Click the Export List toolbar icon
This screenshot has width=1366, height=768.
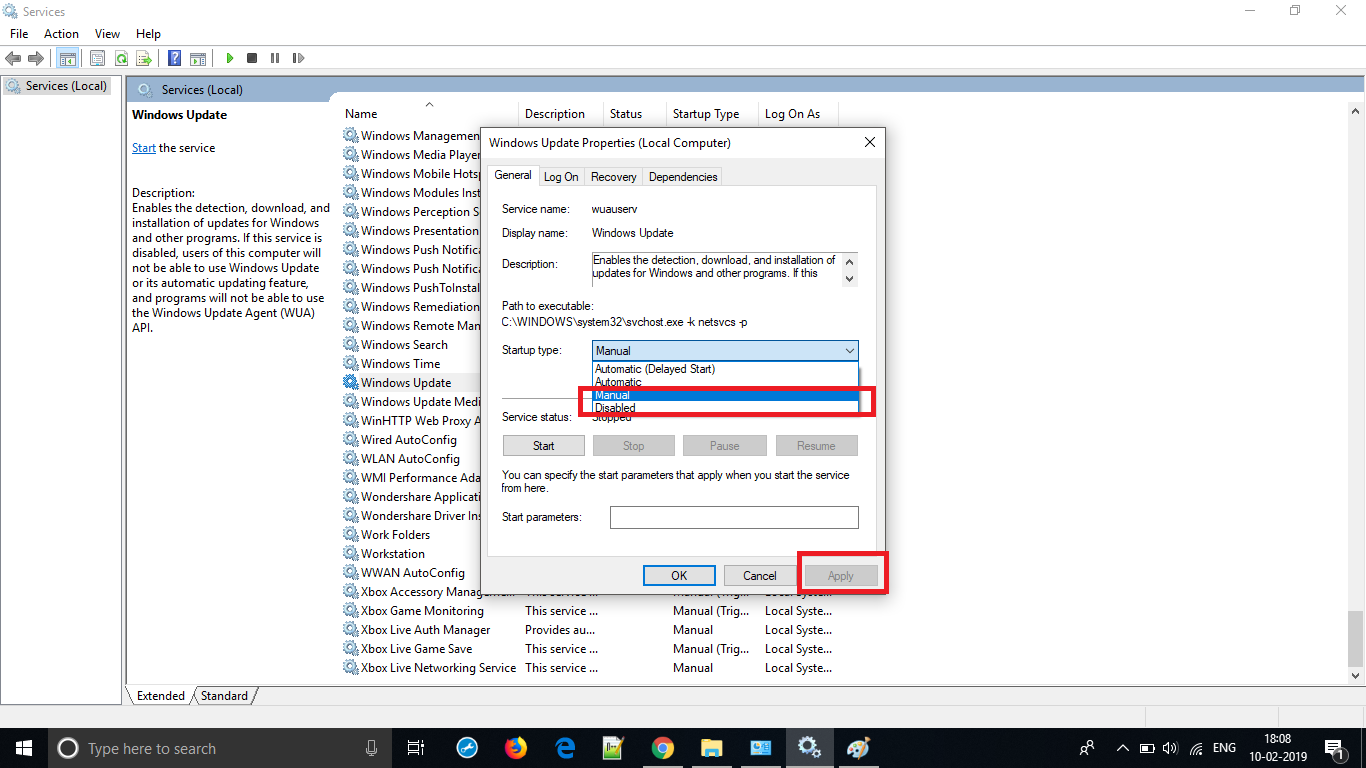click(144, 59)
